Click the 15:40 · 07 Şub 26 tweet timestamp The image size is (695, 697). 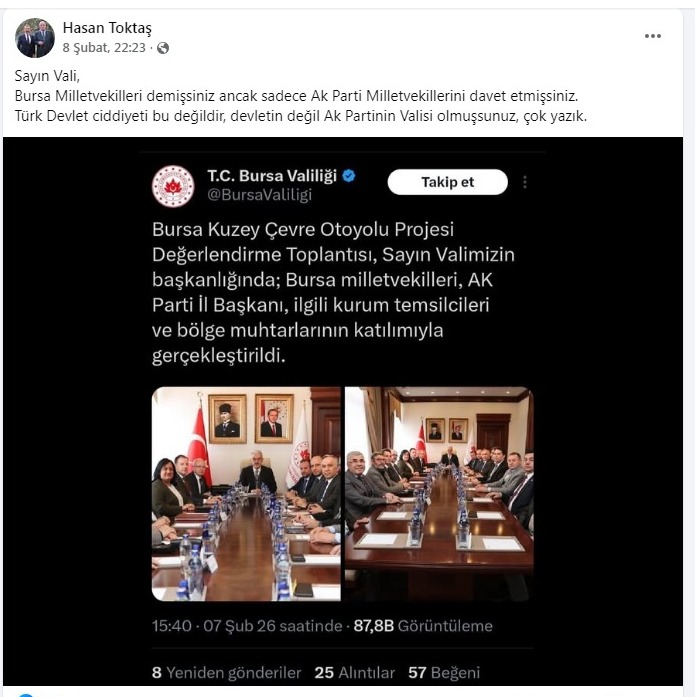pyautogui.click(x=247, y=626)
